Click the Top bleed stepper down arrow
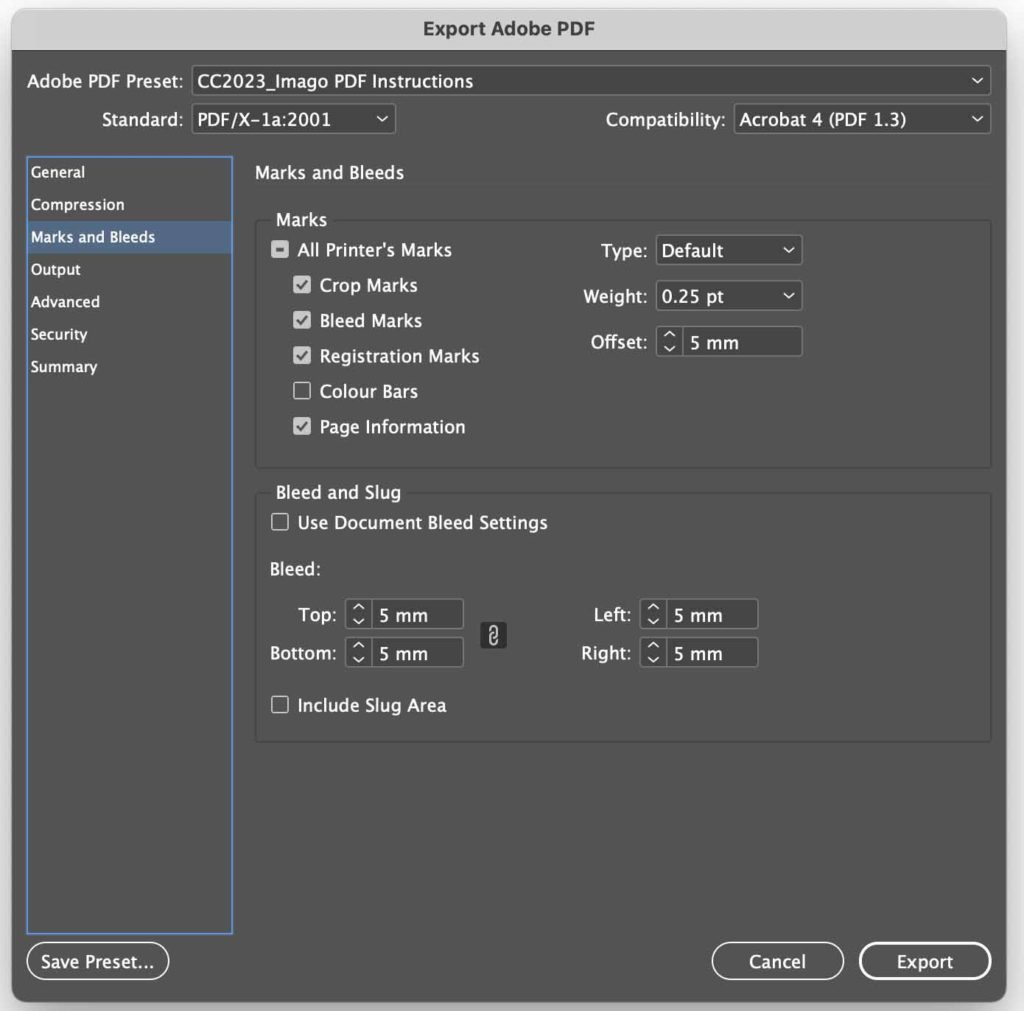Screen dimensions: 1024x1011 358,619
